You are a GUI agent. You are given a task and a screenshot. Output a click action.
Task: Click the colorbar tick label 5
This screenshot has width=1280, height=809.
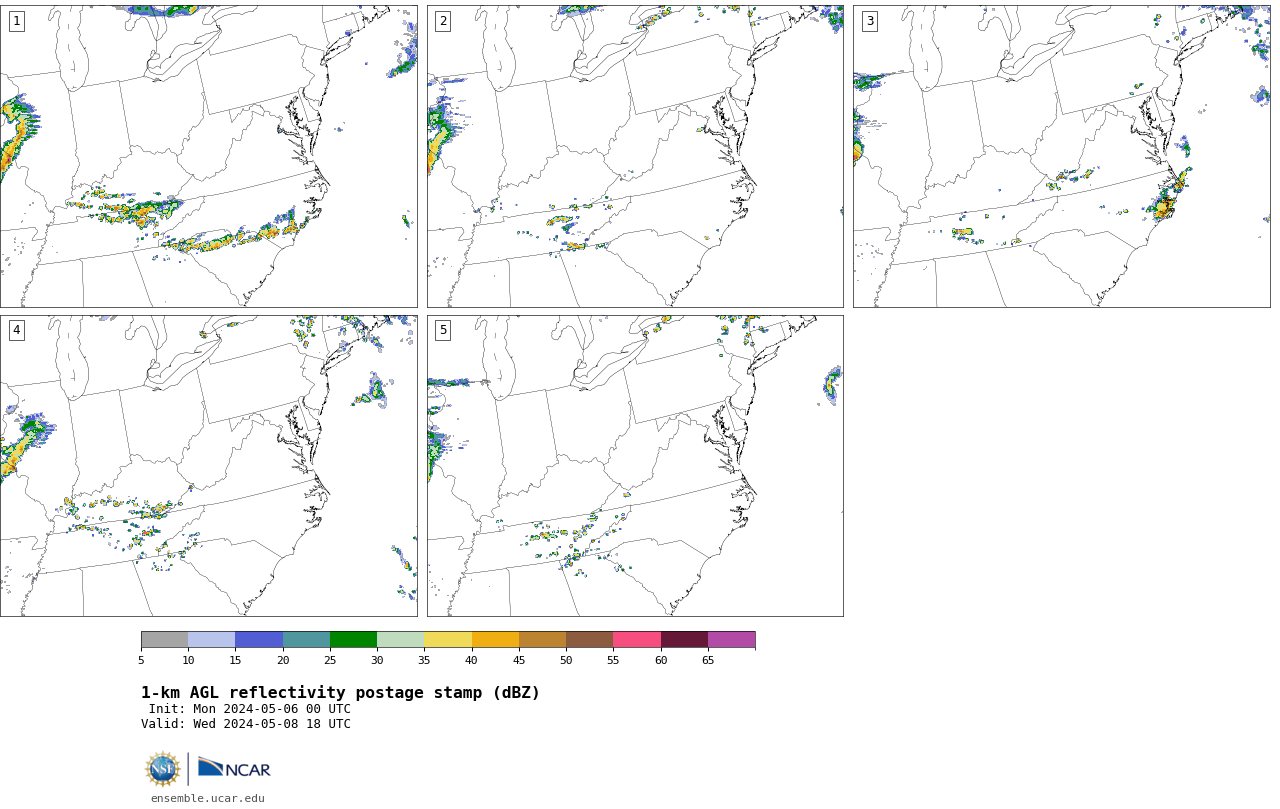click(x=141, y=660)
